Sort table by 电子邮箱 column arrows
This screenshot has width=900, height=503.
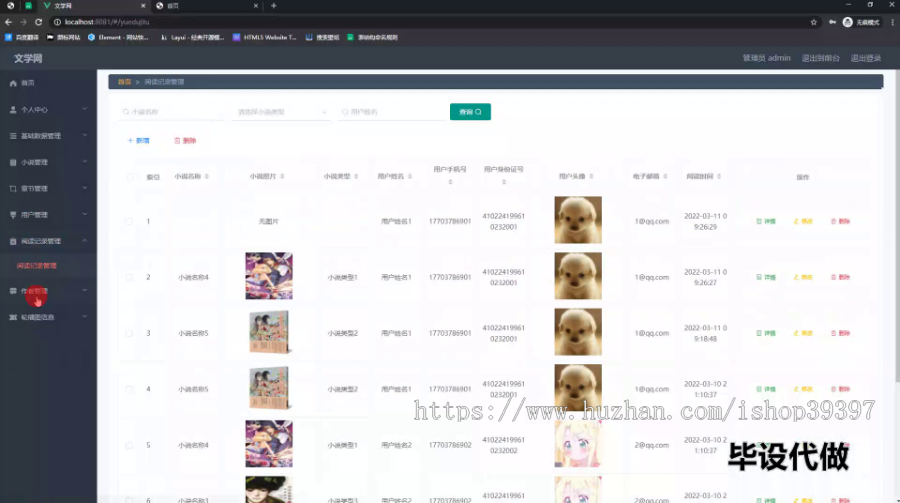(x=665, y=176)
